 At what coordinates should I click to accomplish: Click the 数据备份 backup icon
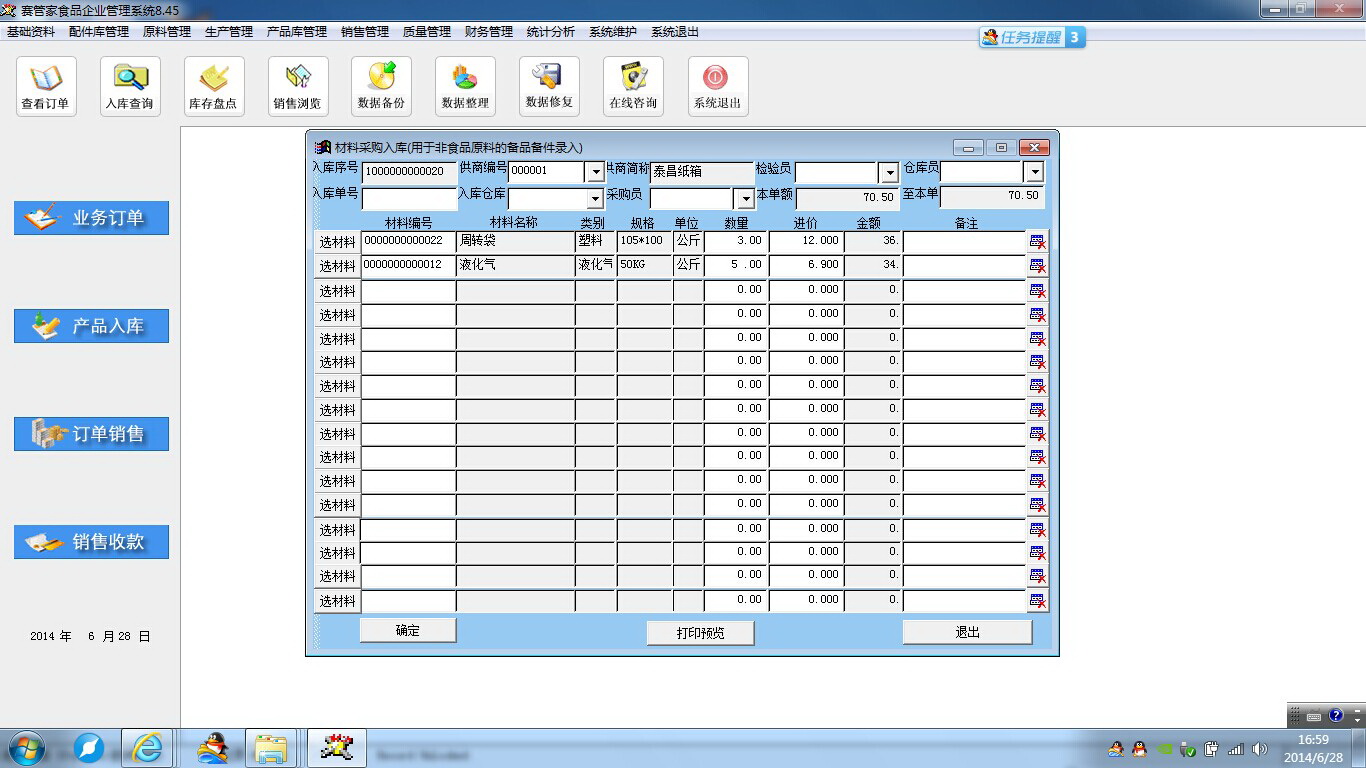pos(381,86)
